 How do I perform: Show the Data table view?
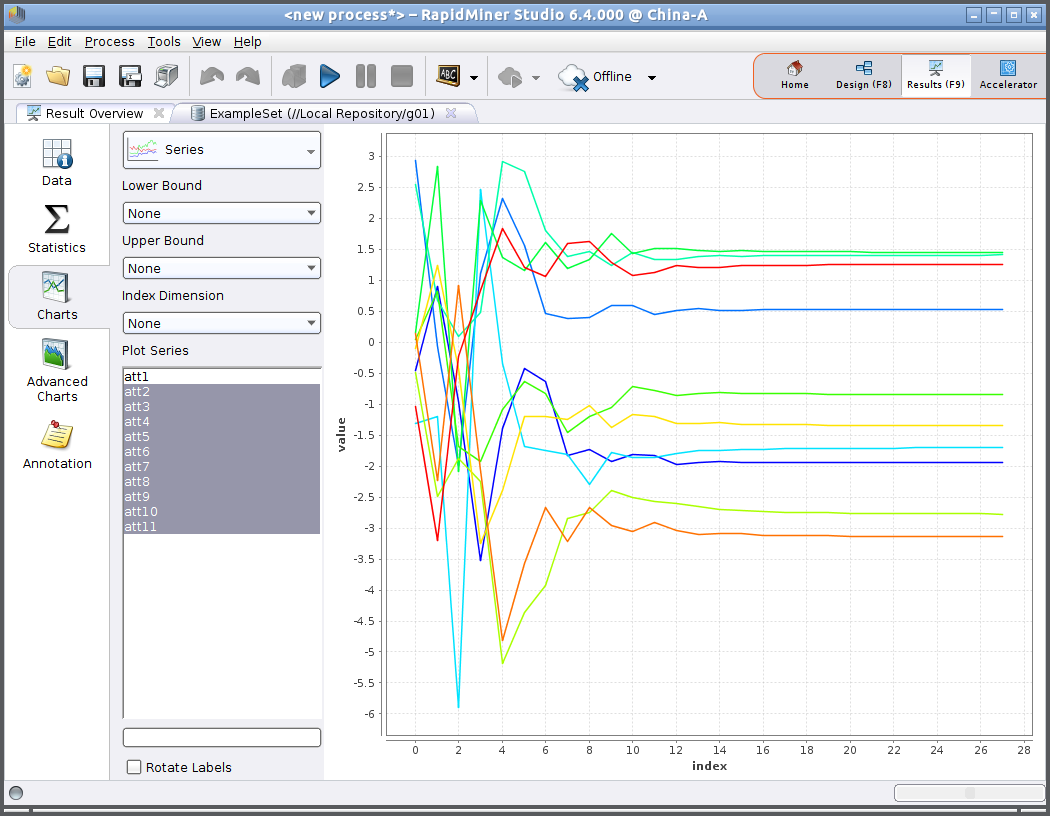pos(57,163)
